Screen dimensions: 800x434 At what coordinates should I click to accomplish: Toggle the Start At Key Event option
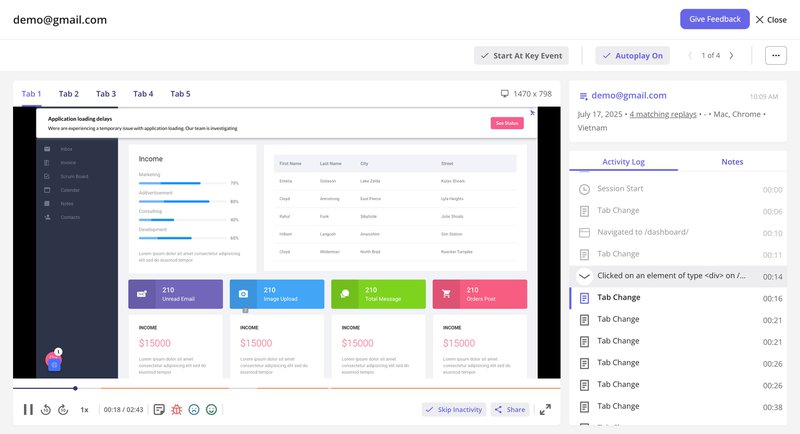[521, 56]
